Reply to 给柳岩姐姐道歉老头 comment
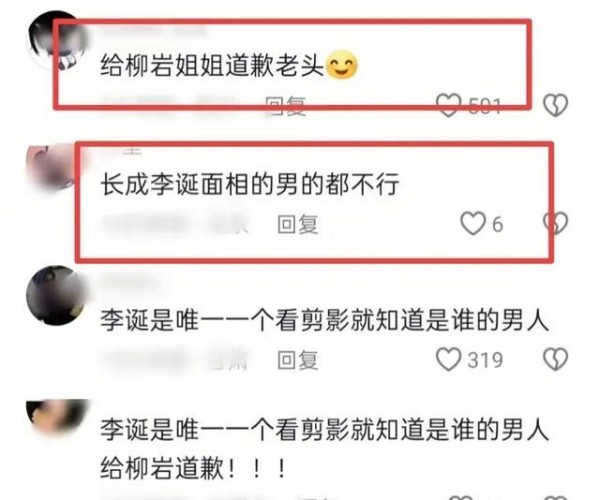600x500 pixels. [x=286, y=105]
